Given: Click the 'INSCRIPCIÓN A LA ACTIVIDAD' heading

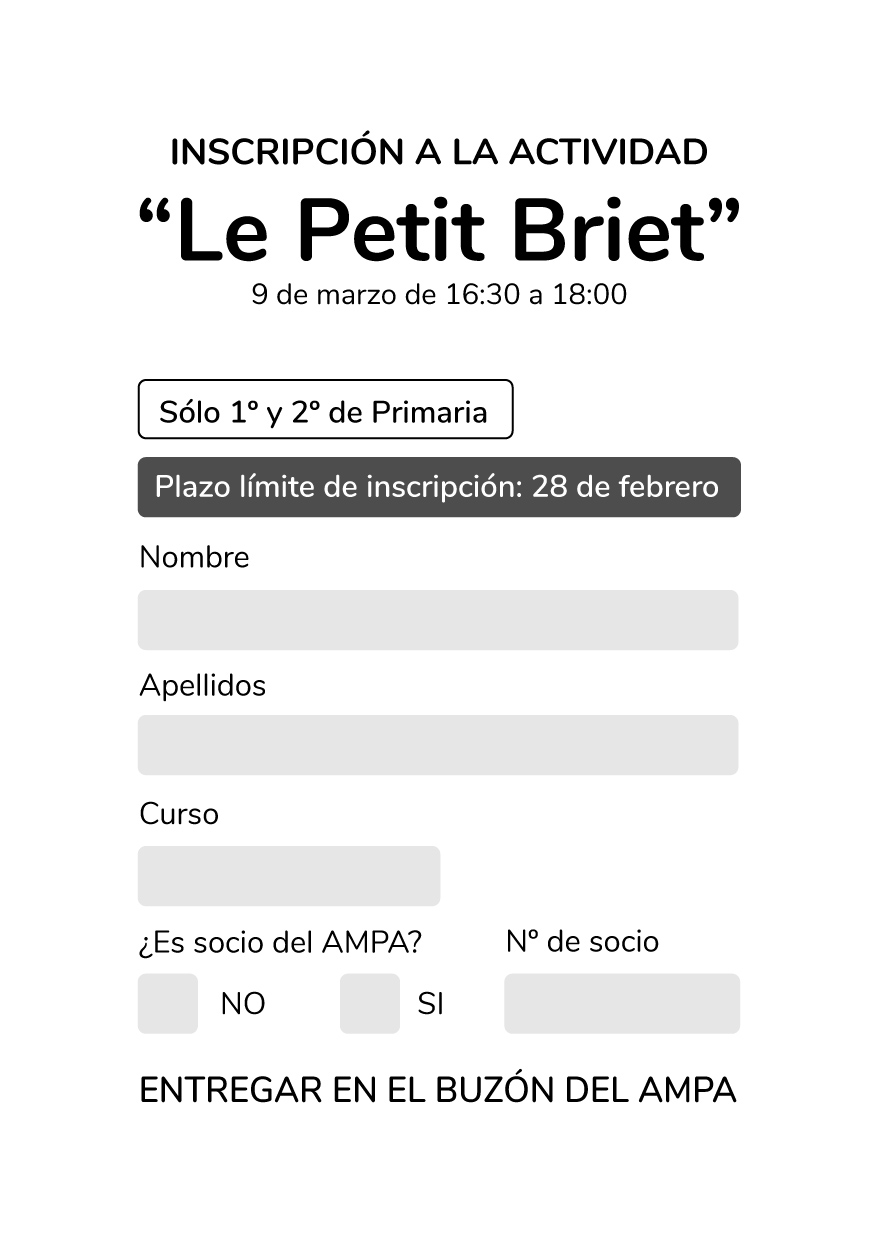Looking at the screenshot, I should 439,152.
